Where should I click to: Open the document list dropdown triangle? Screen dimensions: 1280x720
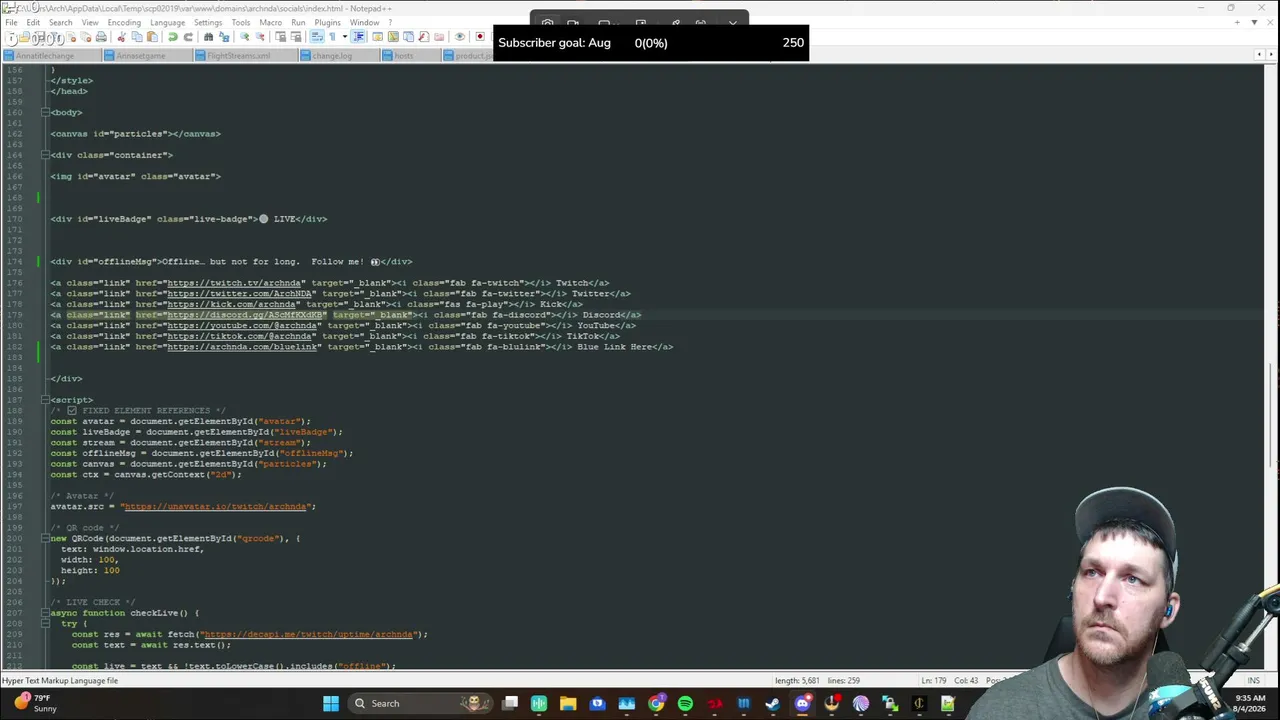pos(1254,22)
